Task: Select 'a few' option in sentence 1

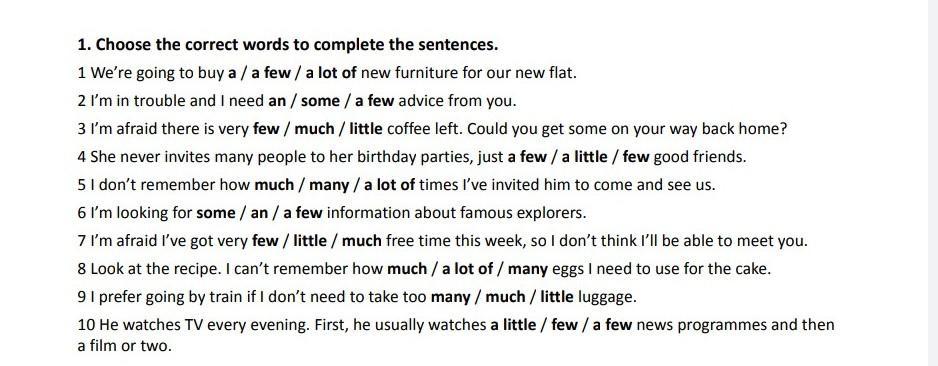Action: [271, 73]
